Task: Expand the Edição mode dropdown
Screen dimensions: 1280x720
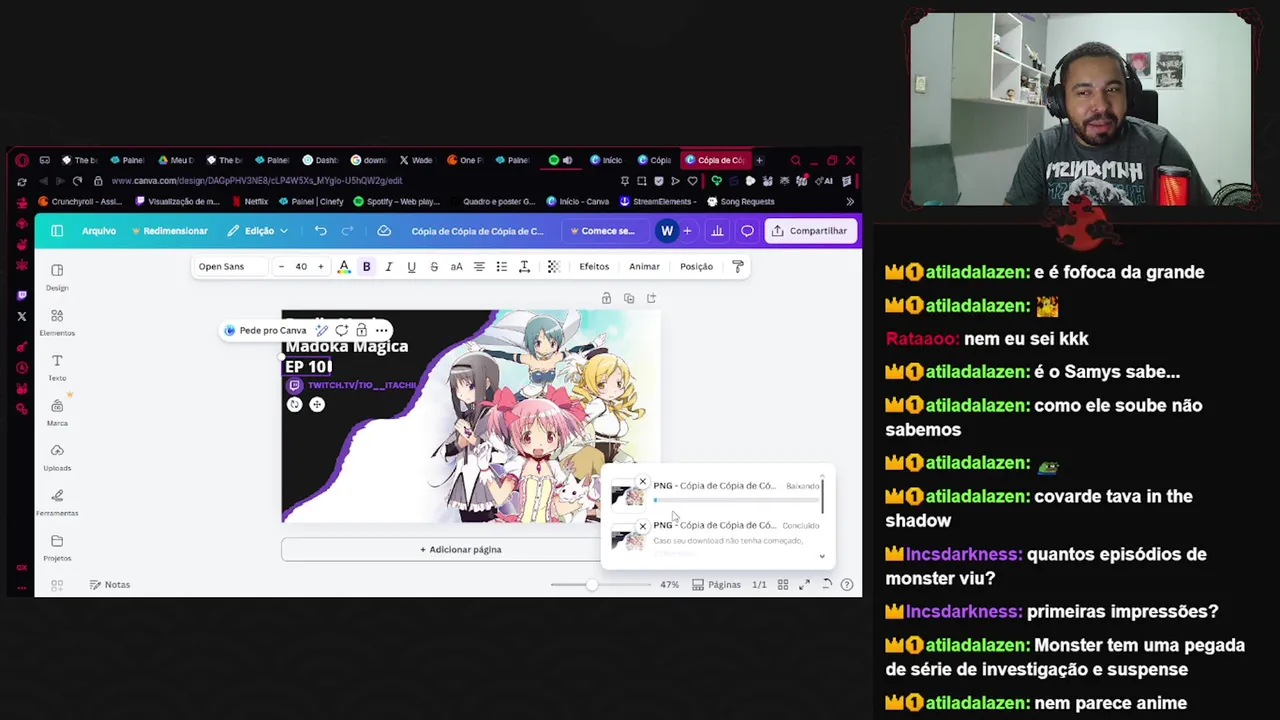Action: (258, 231)
